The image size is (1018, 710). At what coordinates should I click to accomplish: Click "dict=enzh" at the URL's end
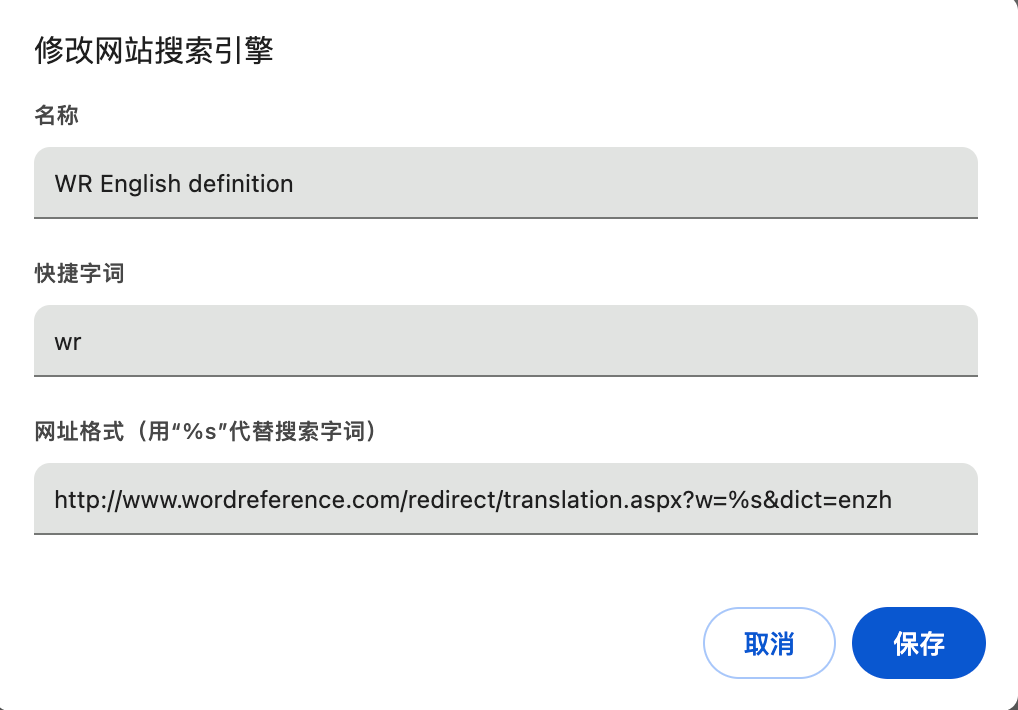pyautogui.click(x=836, y=500)
